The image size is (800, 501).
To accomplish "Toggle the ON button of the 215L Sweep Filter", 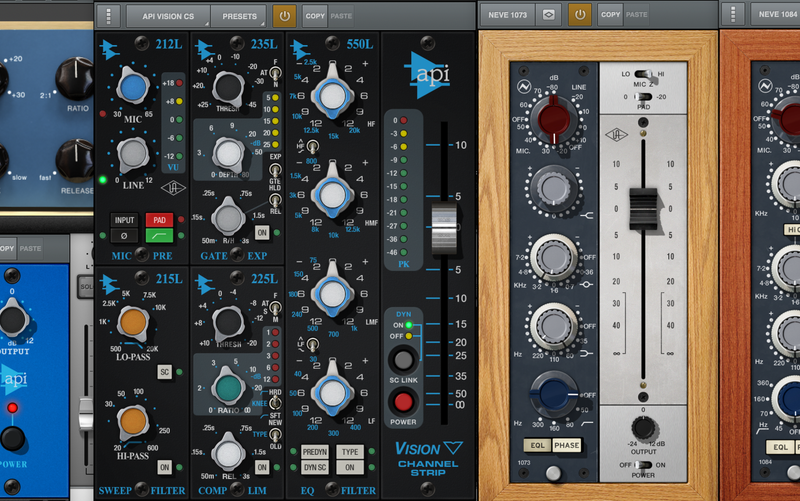I will tap(164, 467).
